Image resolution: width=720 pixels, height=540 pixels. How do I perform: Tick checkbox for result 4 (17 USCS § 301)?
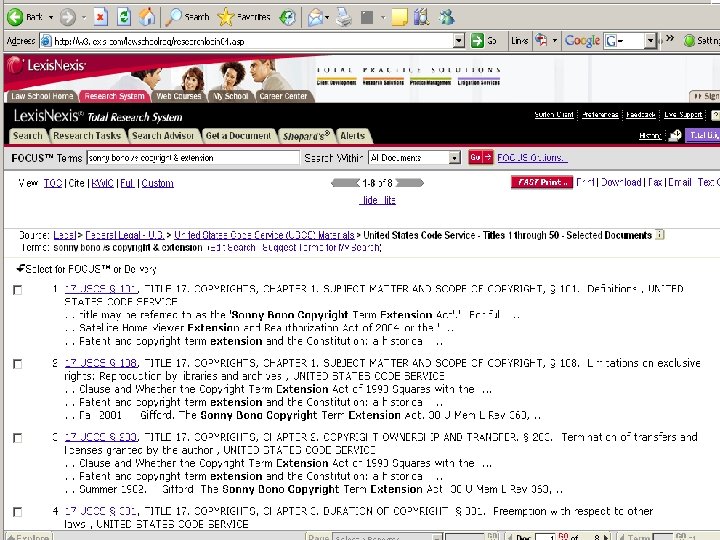(17, 512)
